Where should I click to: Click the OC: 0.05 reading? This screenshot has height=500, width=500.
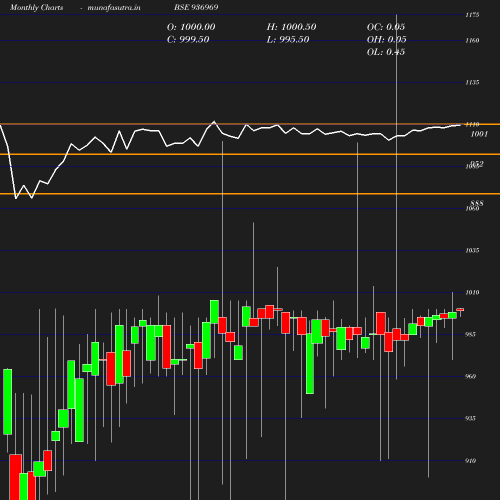[x=386, y=27]
